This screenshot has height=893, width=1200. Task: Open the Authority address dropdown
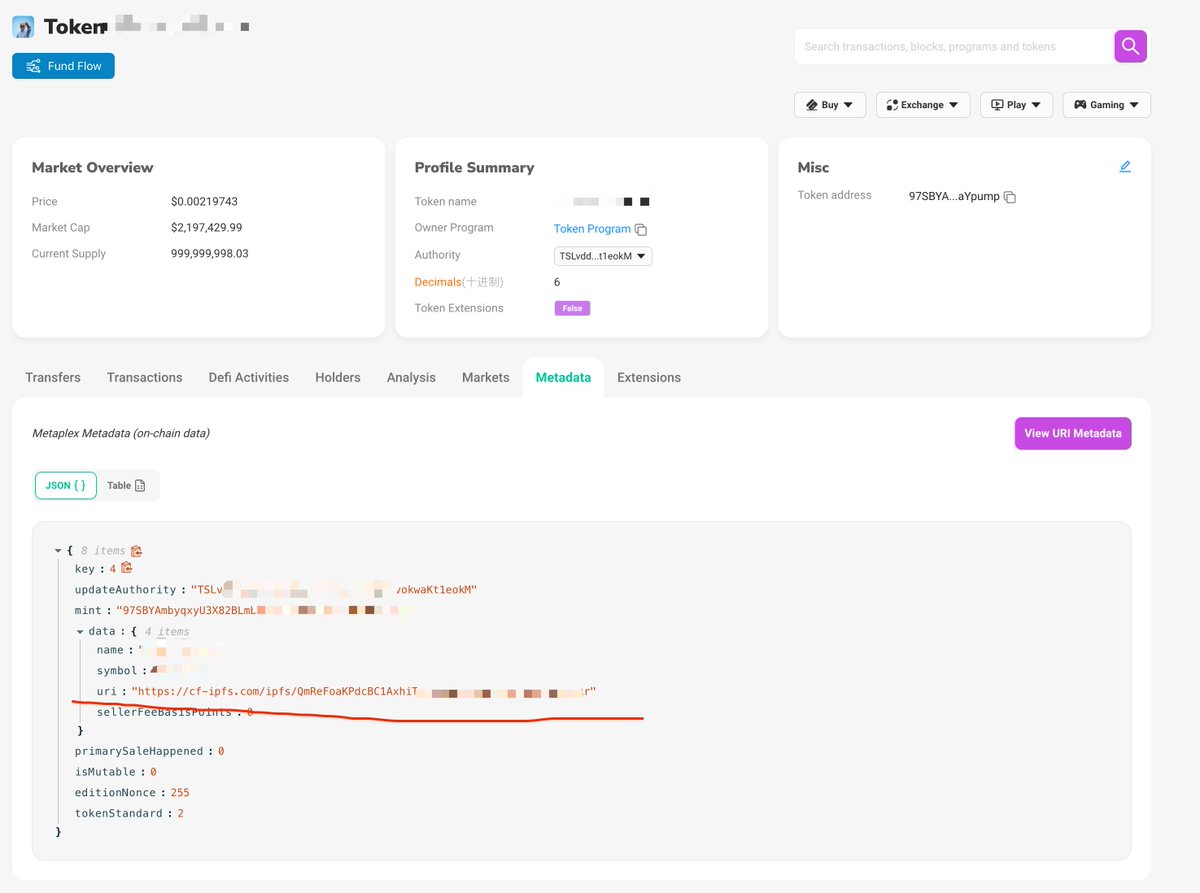(x=603, y=256)
